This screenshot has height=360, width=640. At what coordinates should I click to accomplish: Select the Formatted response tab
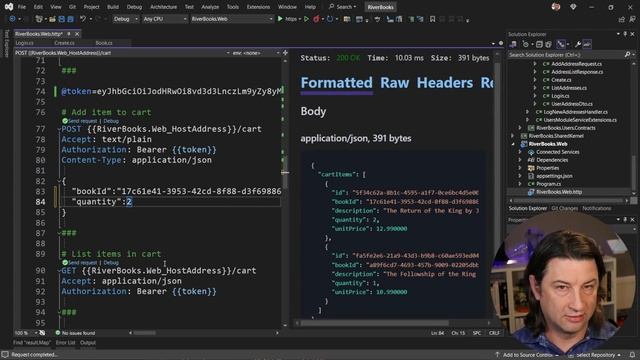pos(336,83)
